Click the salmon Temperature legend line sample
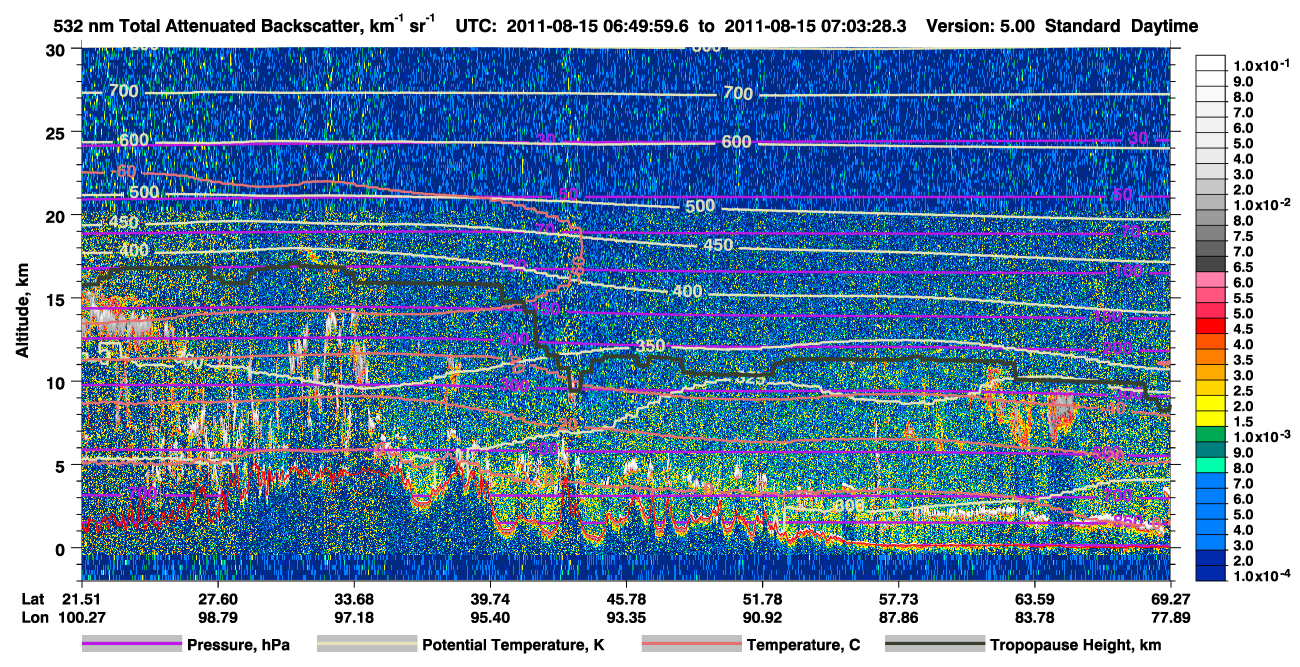 [690, 645]
